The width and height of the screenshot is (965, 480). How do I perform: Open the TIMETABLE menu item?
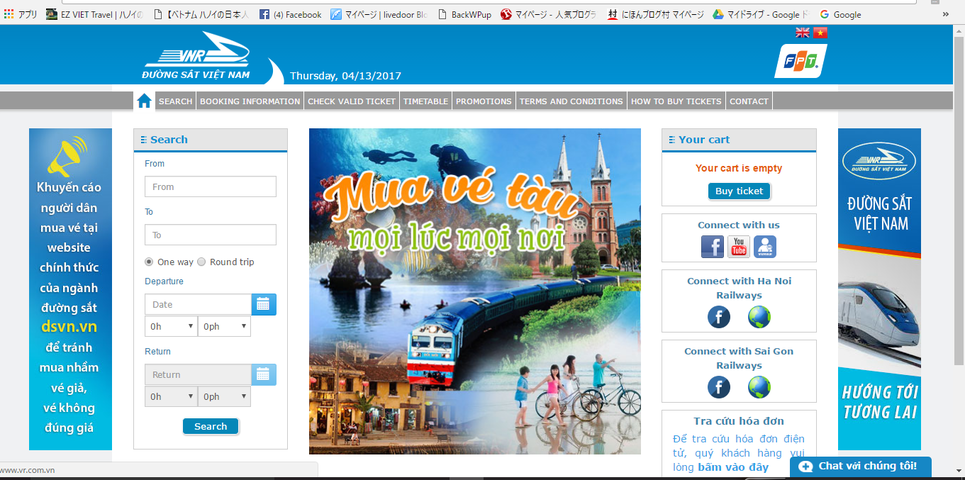[x=426, y=101]
